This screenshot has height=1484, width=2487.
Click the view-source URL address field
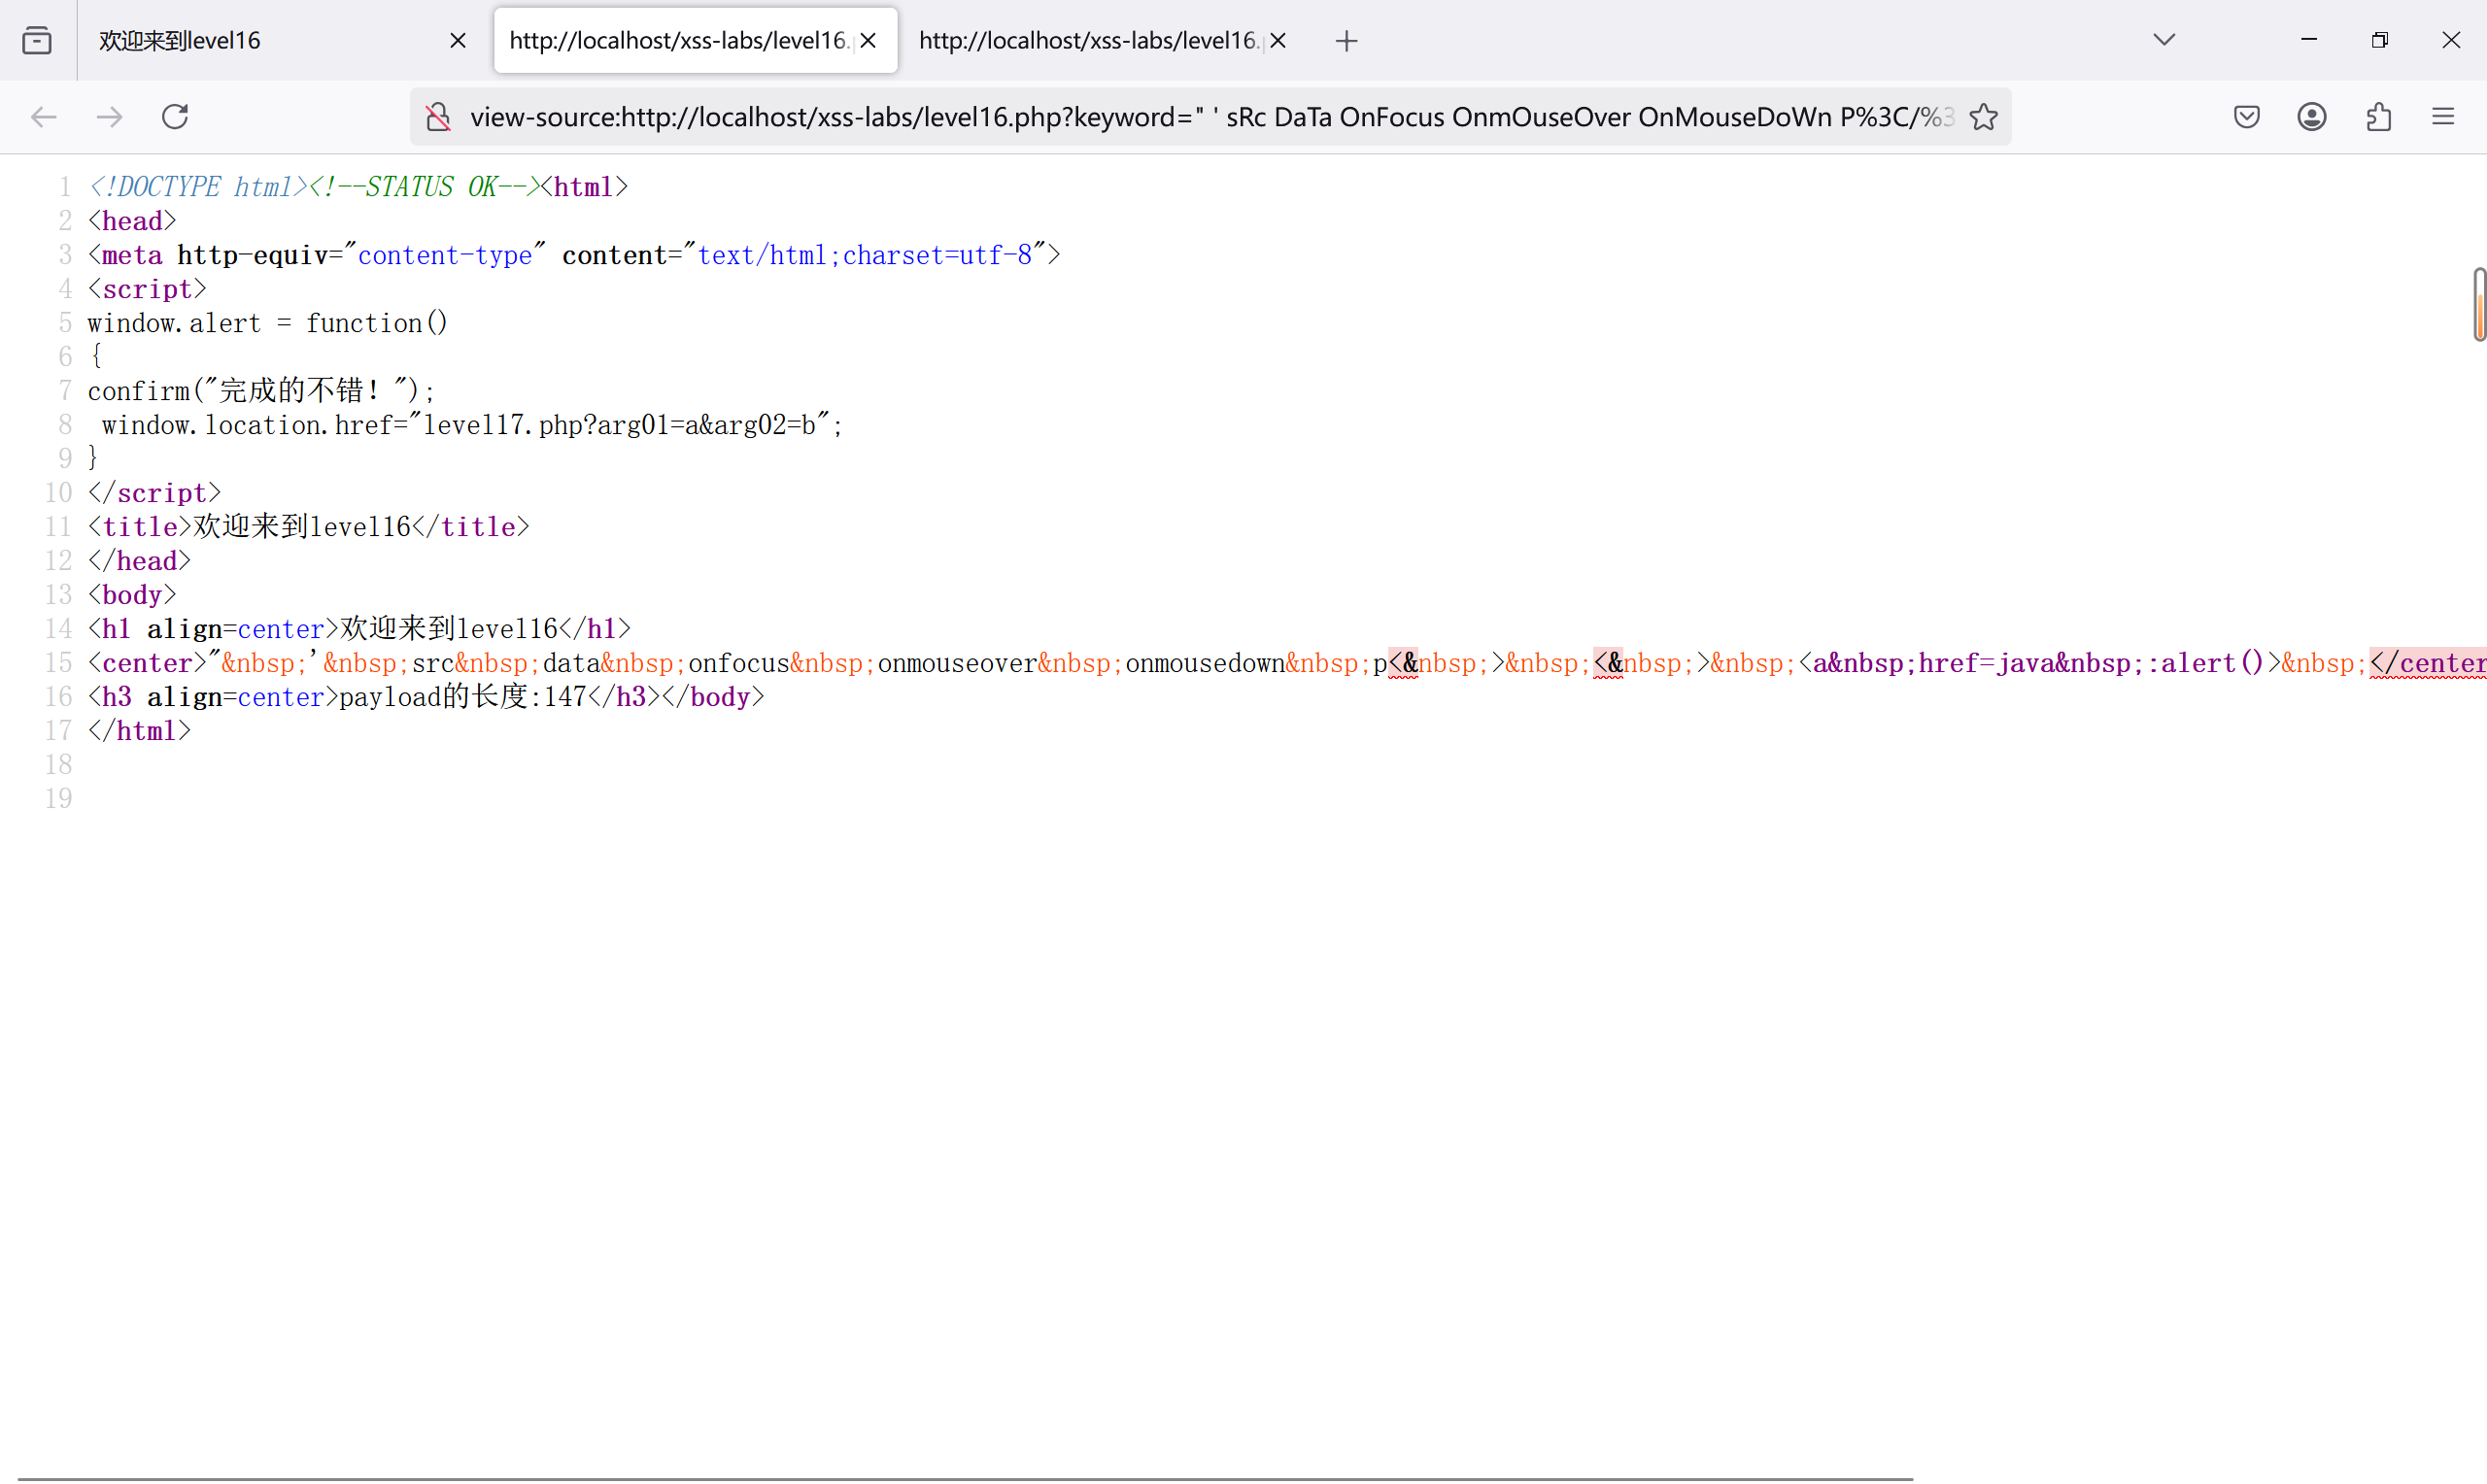(1200, 117)
